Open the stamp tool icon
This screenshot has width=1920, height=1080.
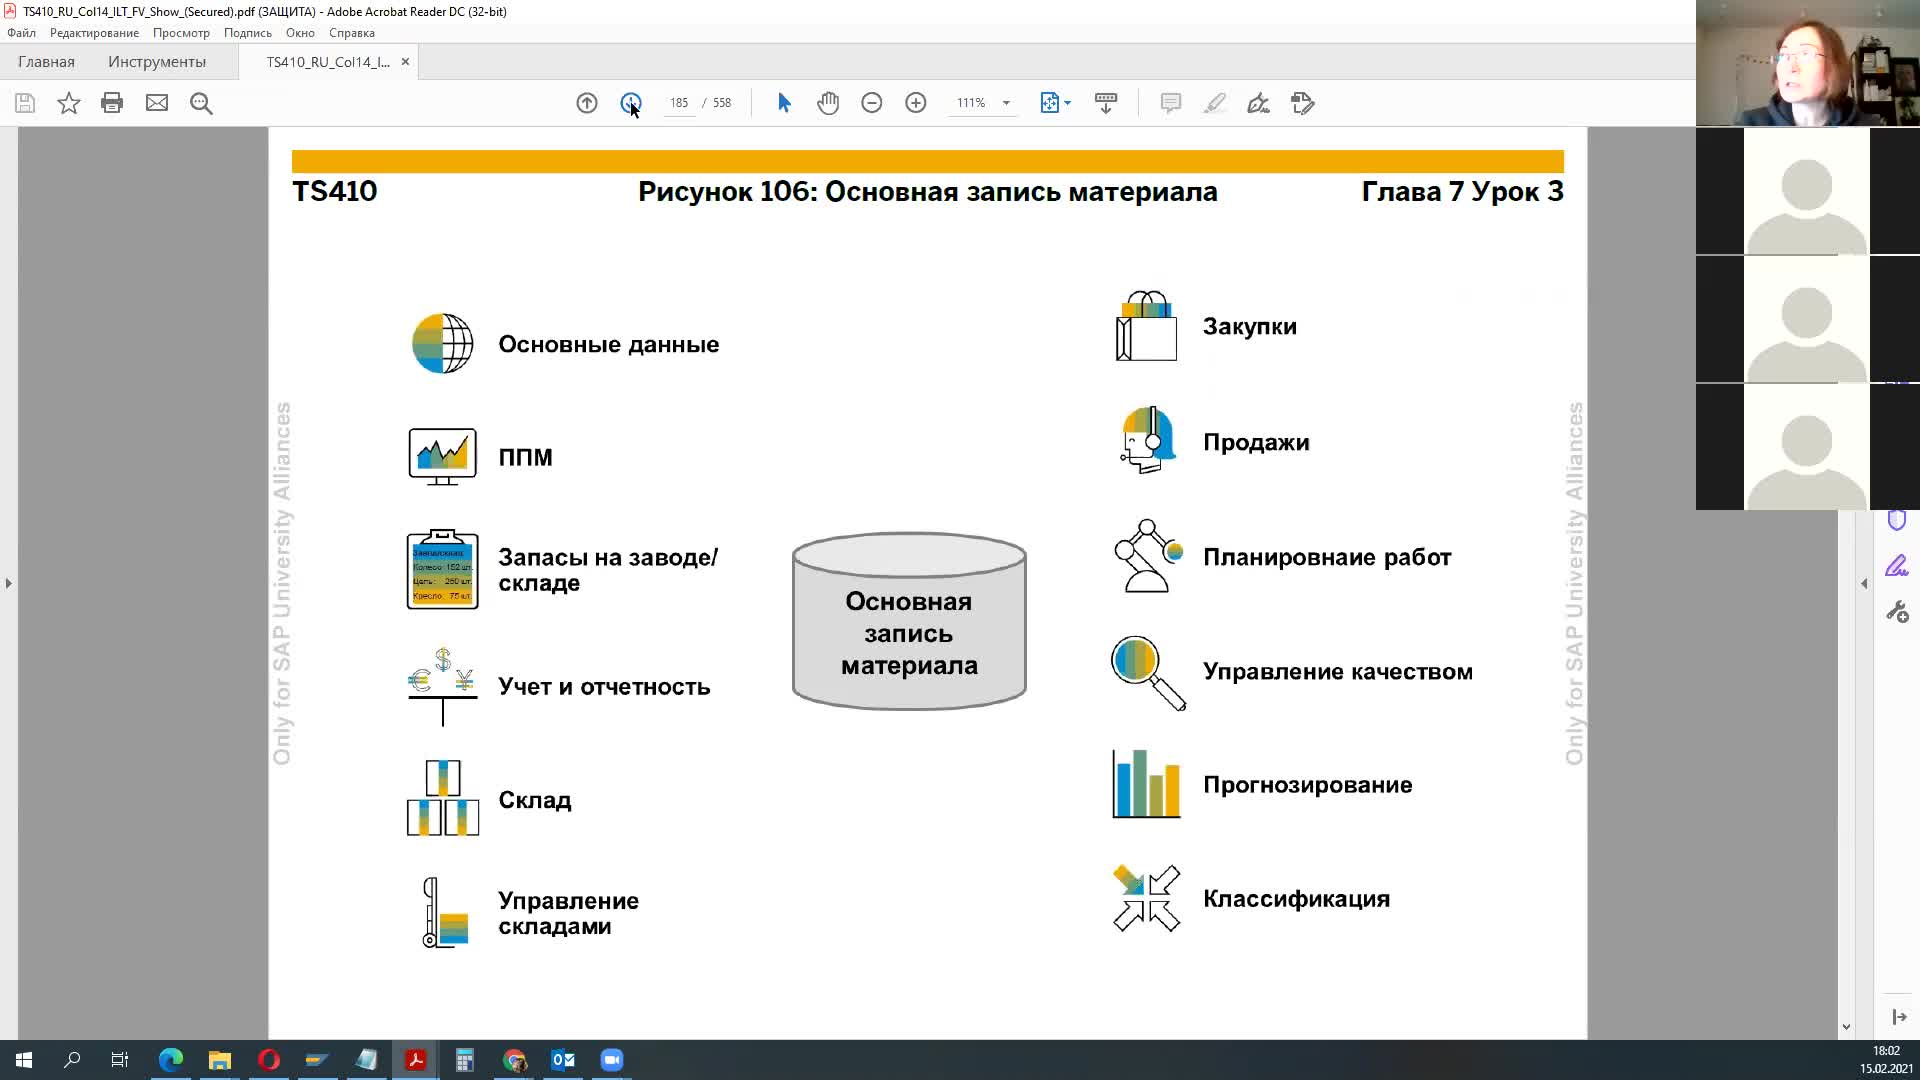[1303, 103]
